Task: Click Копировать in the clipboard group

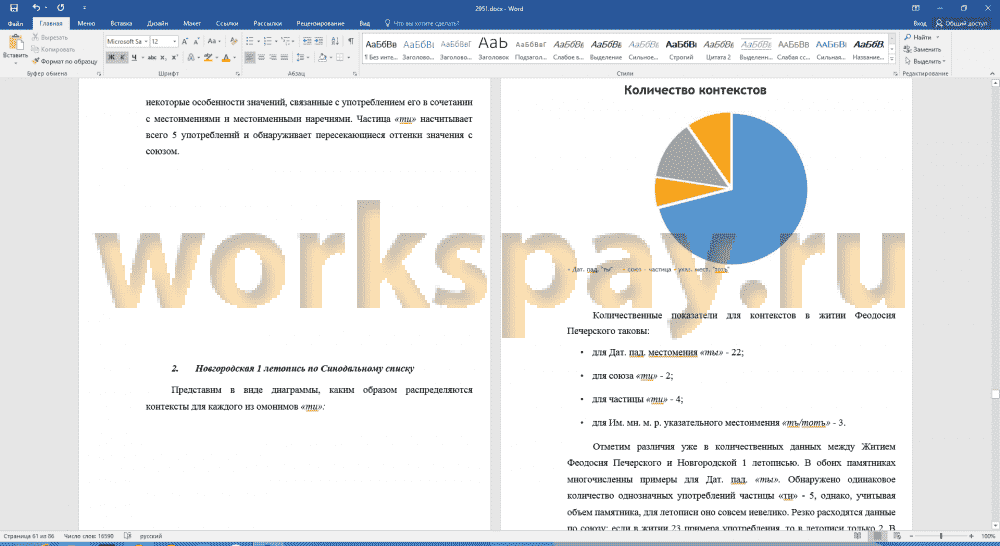Action: coord(54,50)
